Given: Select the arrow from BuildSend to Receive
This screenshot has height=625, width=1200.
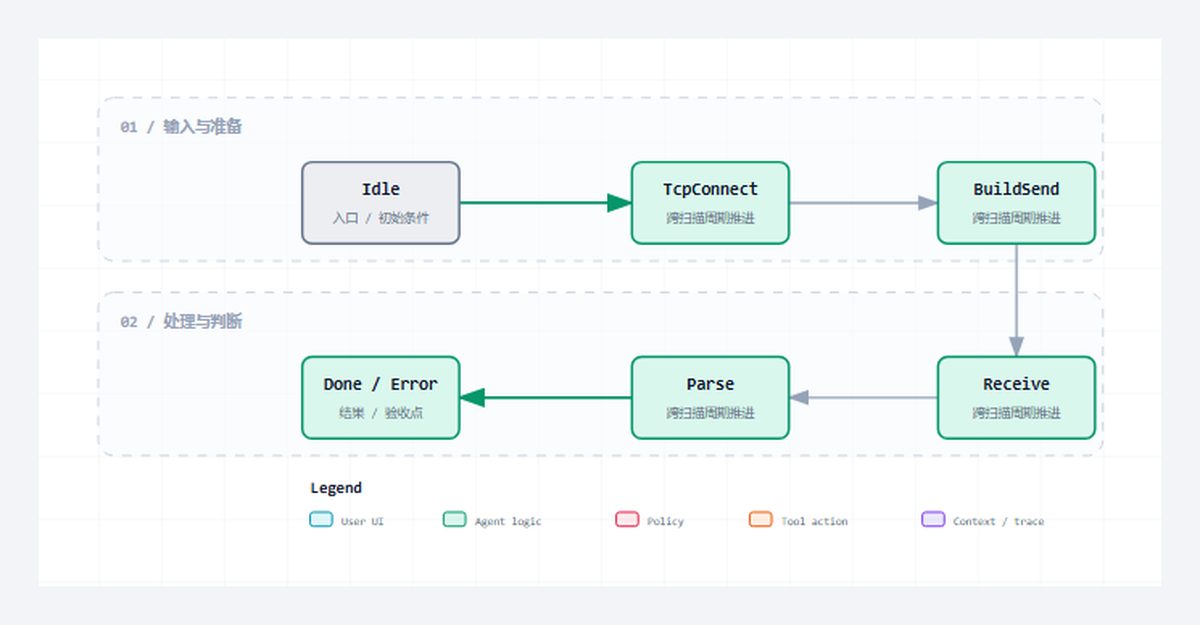Looking at the screenshot, I should pyautogui.click(x=1016, y=300).
